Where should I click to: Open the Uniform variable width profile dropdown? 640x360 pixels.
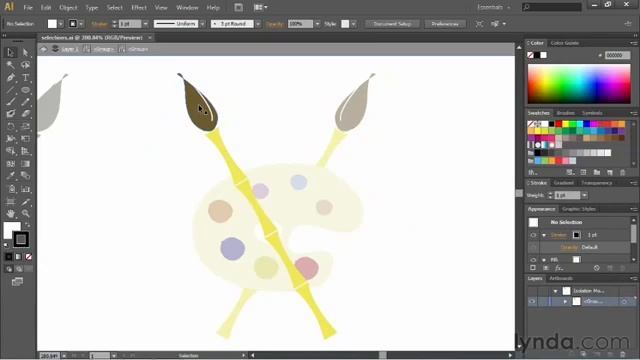click(202, 24)
